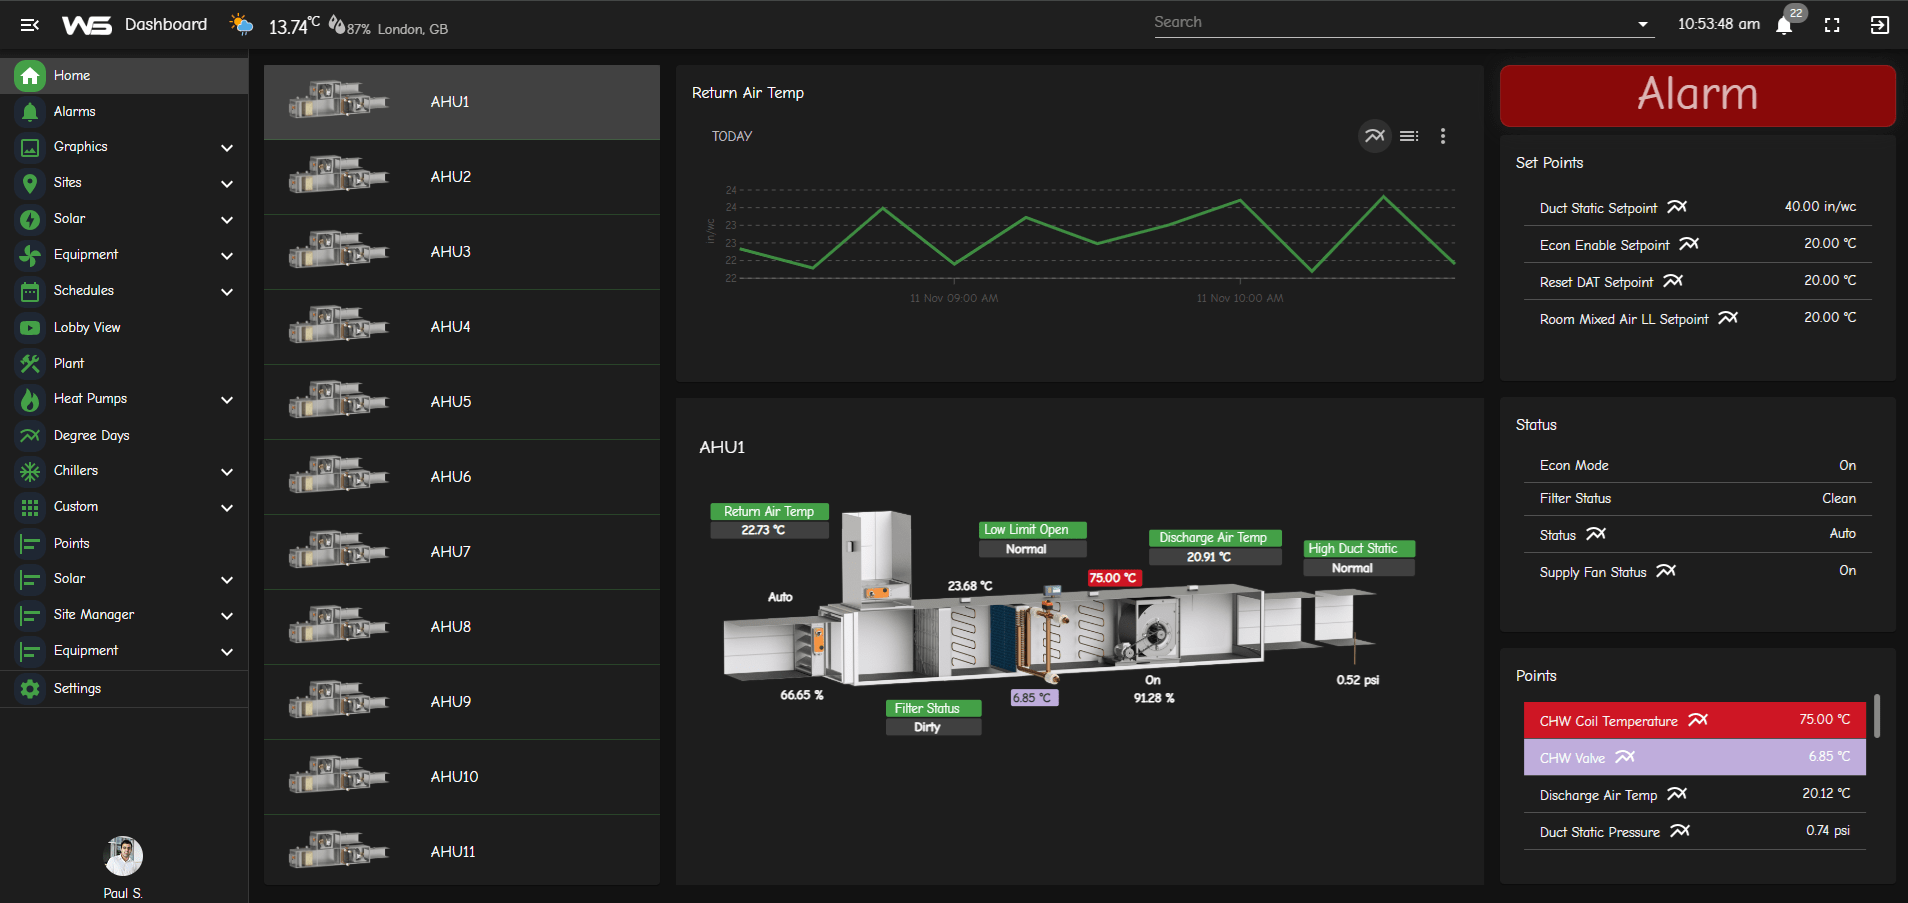Select the trend chart view toggle for Return Air Temp

coord(1375,136)
